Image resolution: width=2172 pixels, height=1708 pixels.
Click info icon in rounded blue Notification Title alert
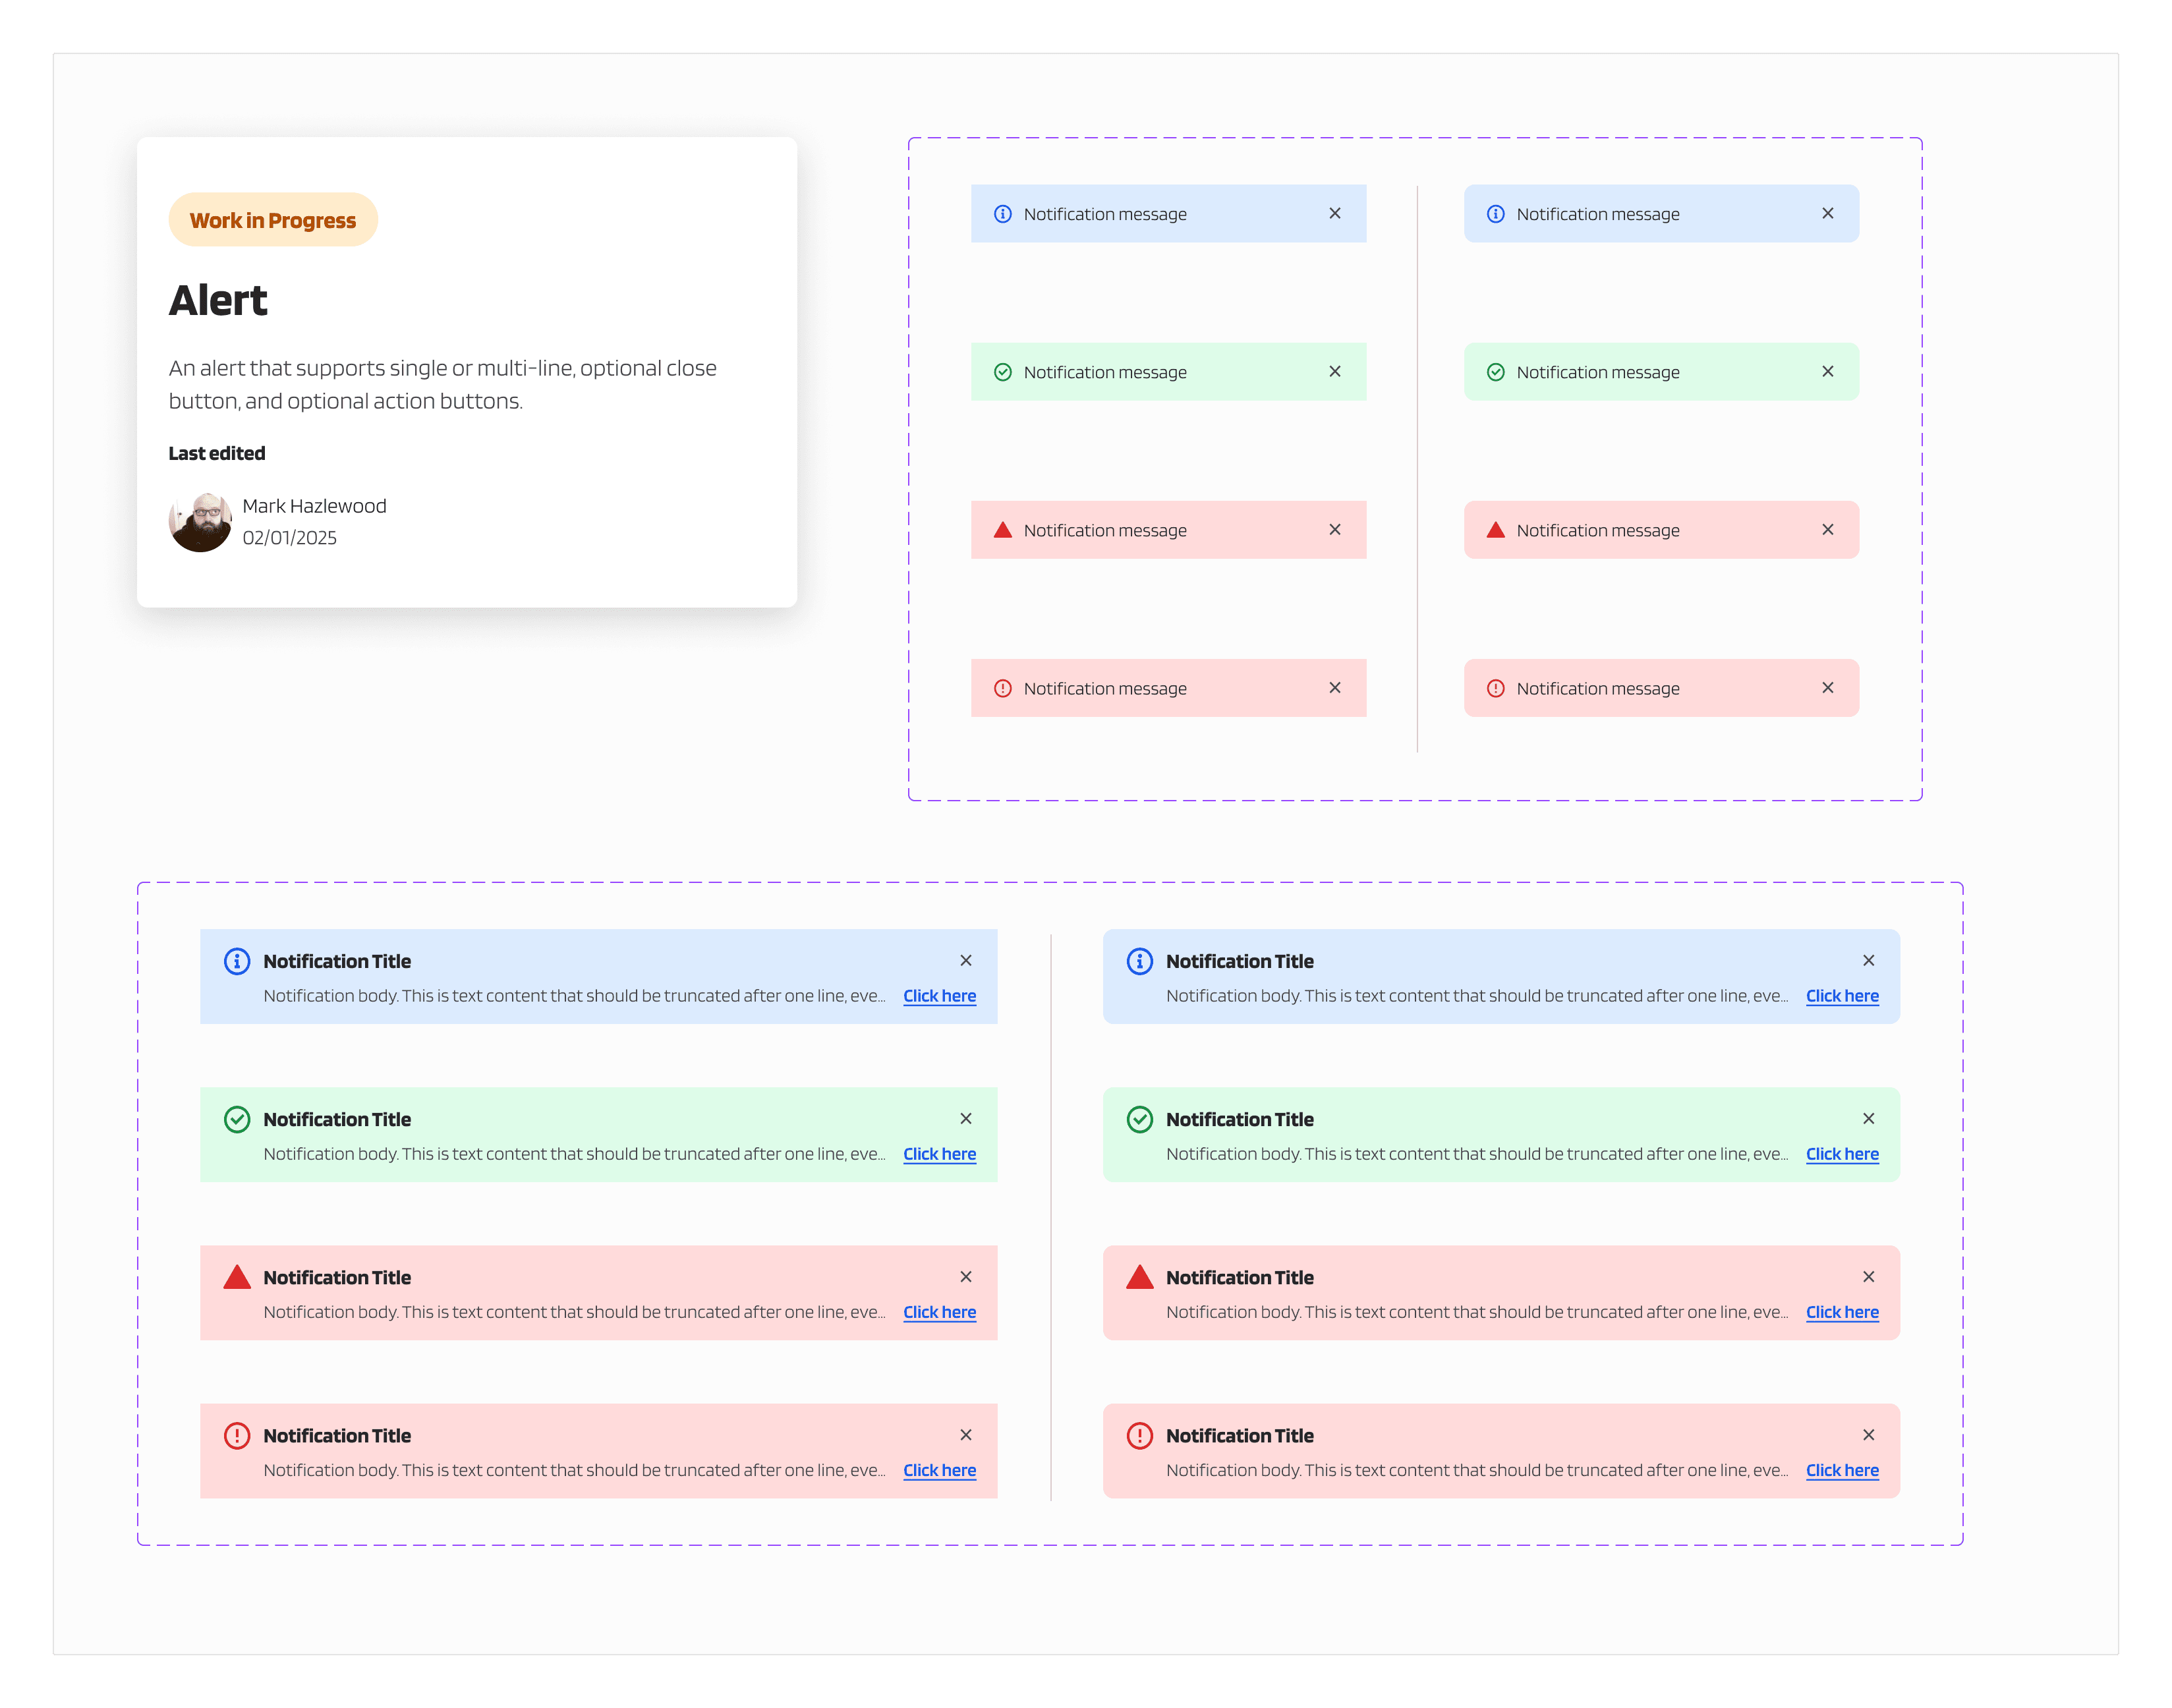[x=1139, y=961]
